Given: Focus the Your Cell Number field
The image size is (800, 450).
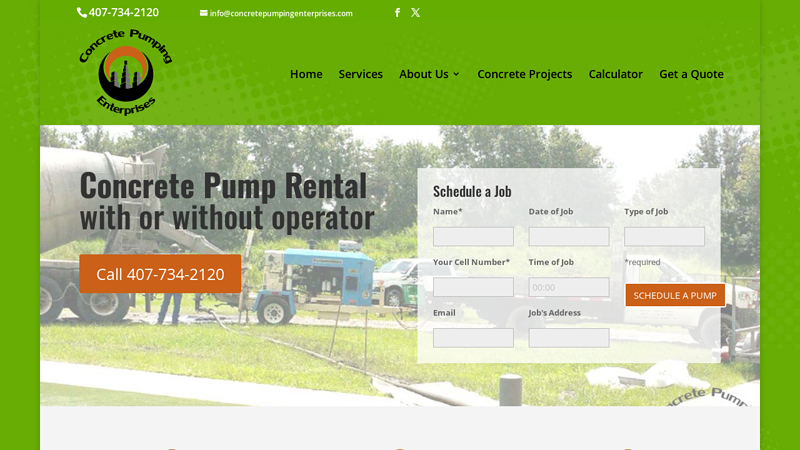Looking at the screenshot, I should tap(473, 287).
